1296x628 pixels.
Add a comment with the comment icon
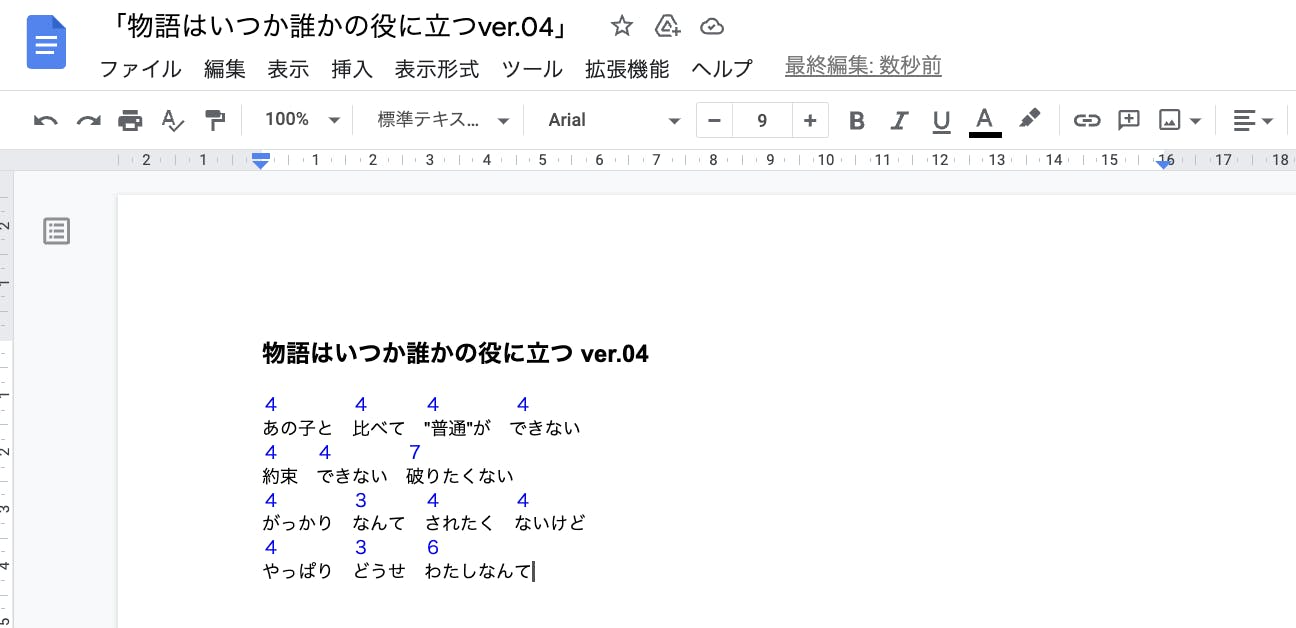(x=1128, y=121)
